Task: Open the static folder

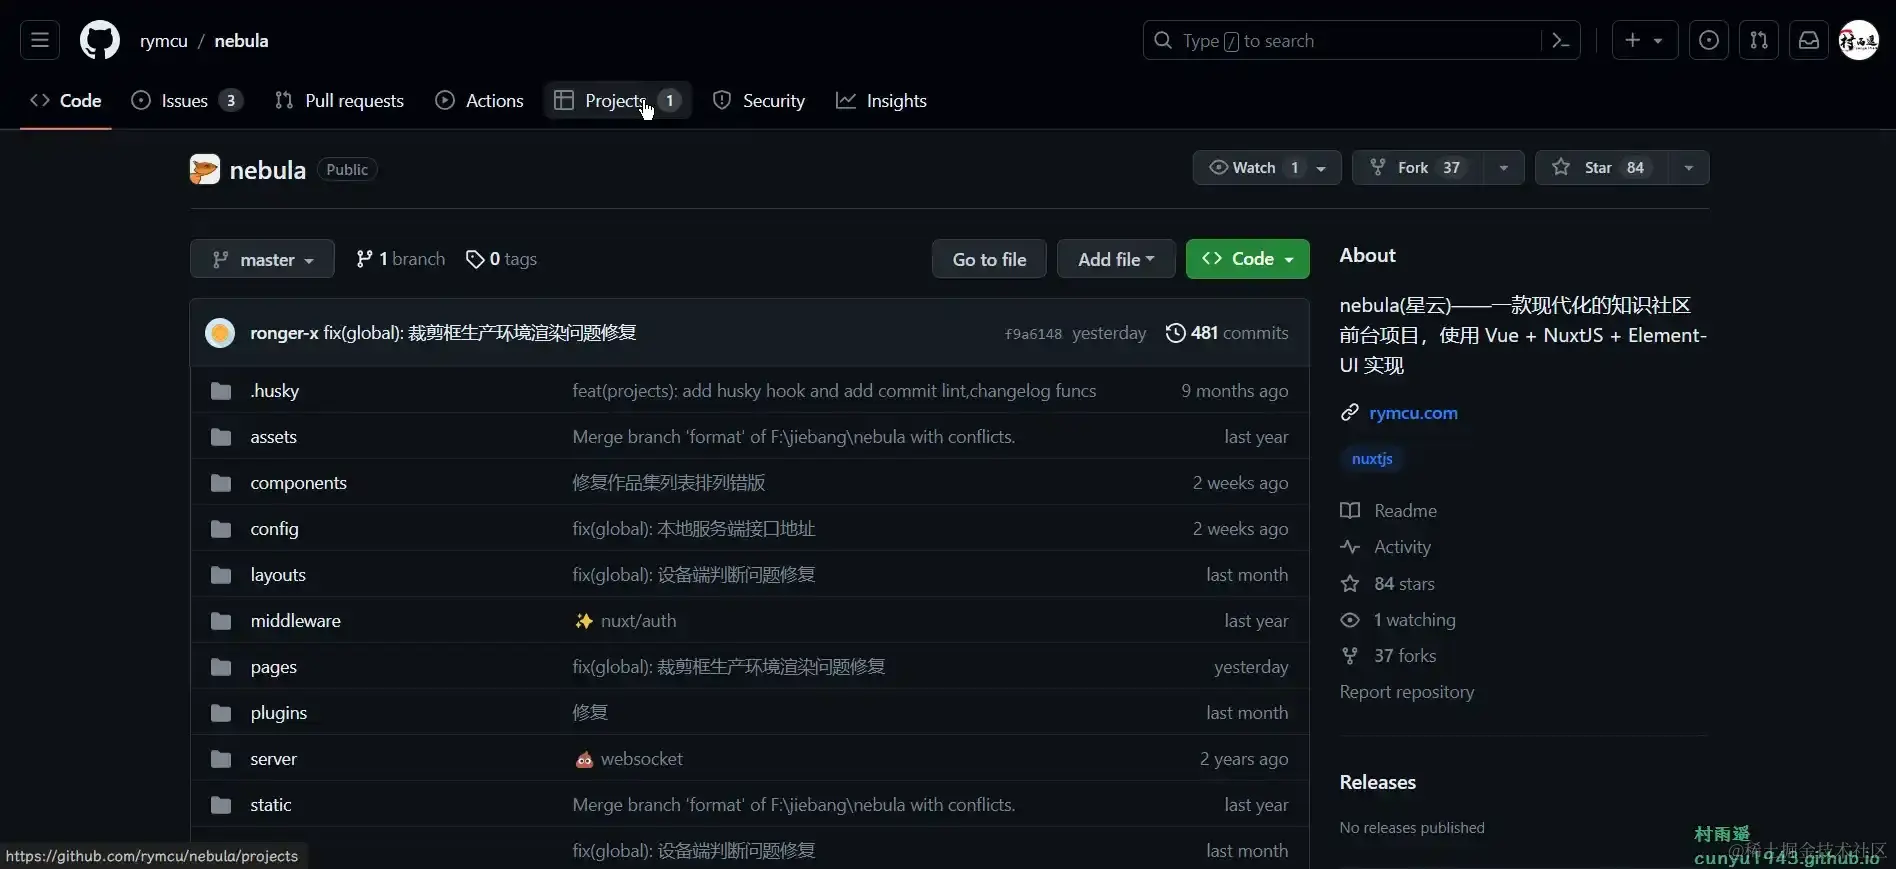Action: (270, 805)
